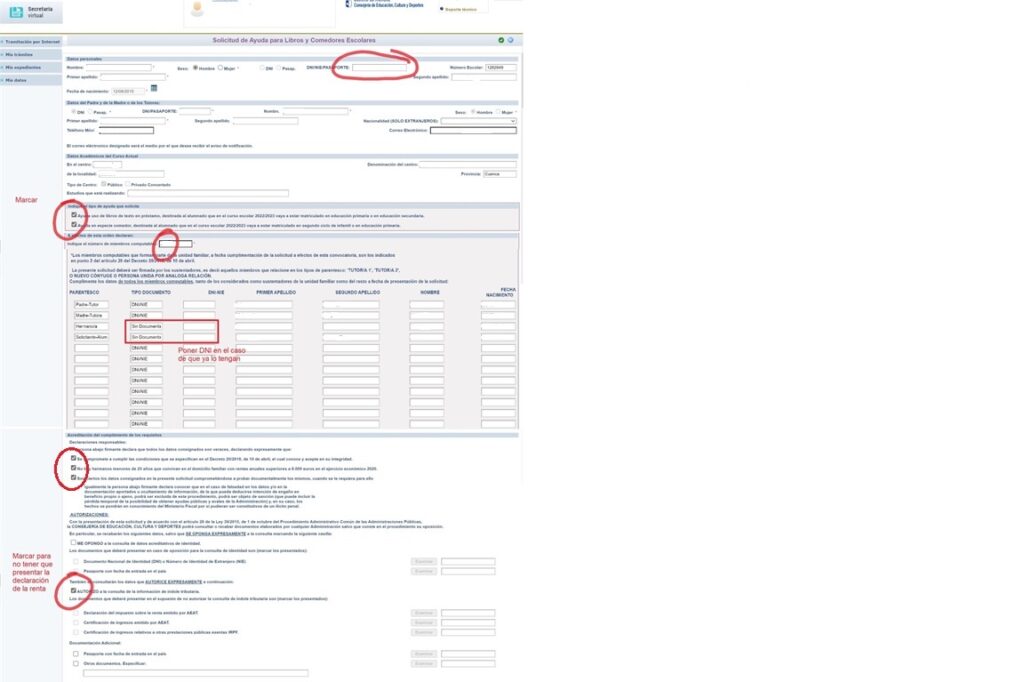Click the green accept icon in title bar
Image resolution: width=1024 pixels, height=682 pixels.
pyautogui.click(x=501, y=41)
